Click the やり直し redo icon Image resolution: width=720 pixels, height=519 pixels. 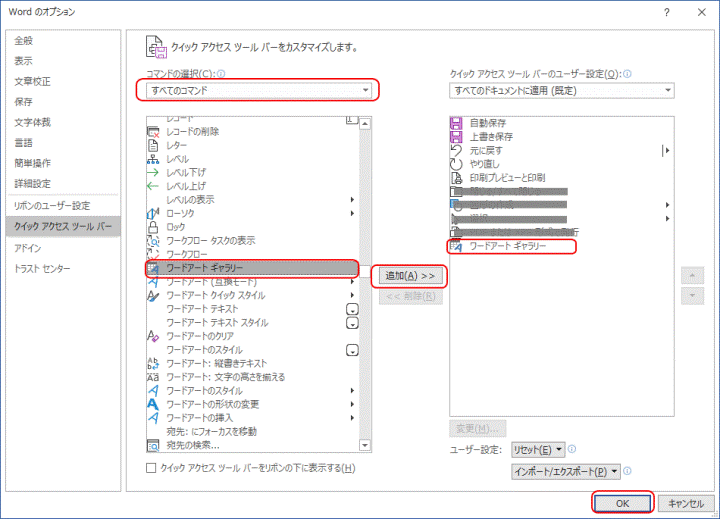[x=456, y=164]
